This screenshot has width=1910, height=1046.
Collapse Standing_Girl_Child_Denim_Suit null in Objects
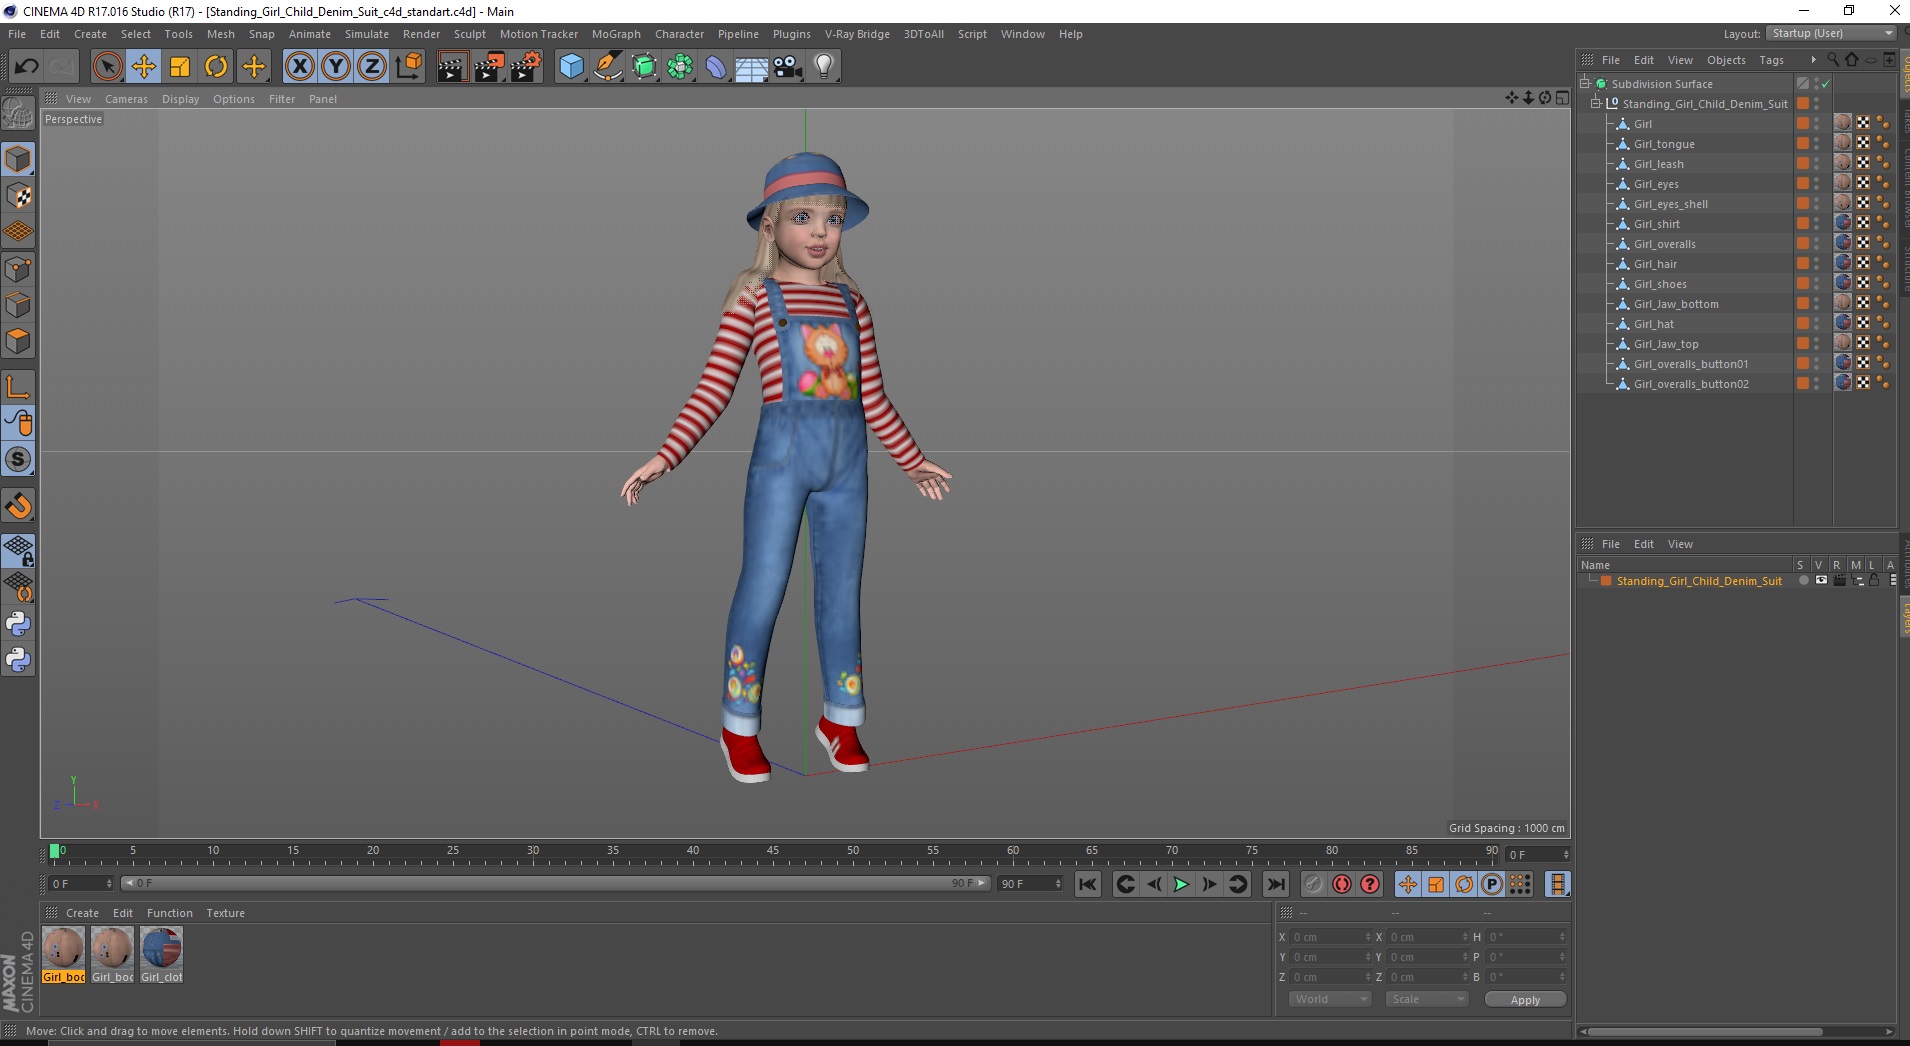click(x=1596, y=104)
